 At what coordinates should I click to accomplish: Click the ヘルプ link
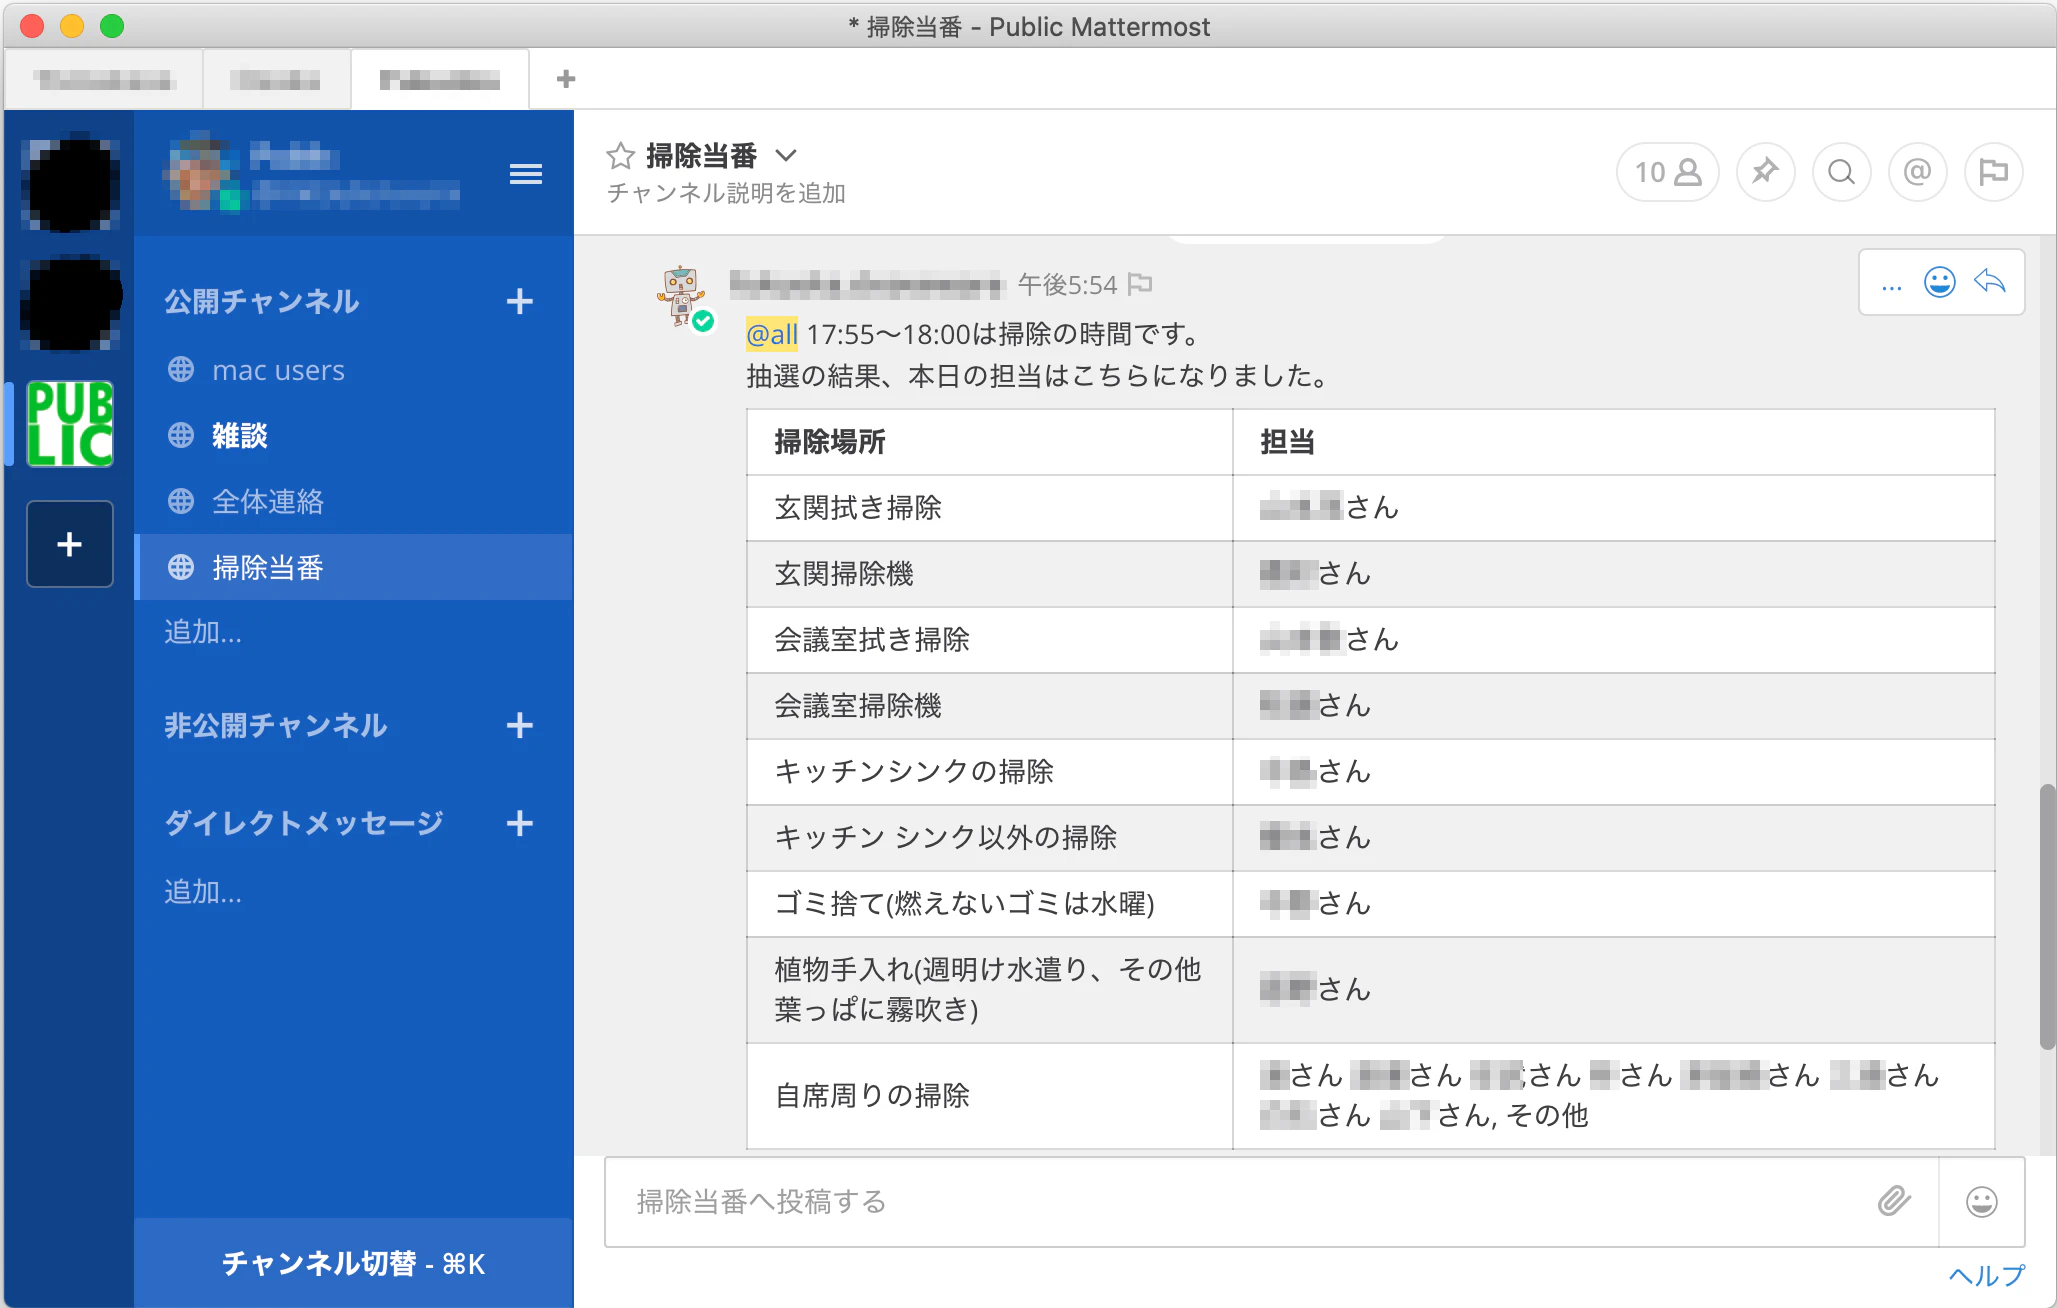(1984, 1274)
